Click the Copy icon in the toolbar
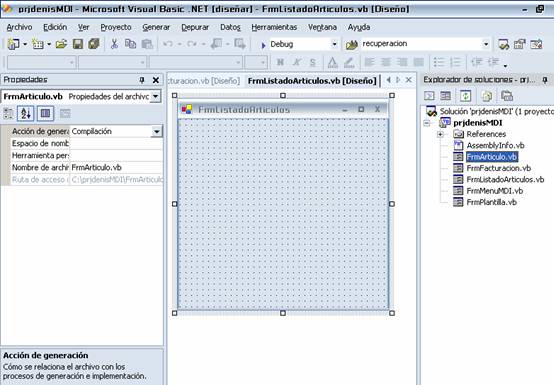This screenshot has width=554, height=385. coord(130,44)
